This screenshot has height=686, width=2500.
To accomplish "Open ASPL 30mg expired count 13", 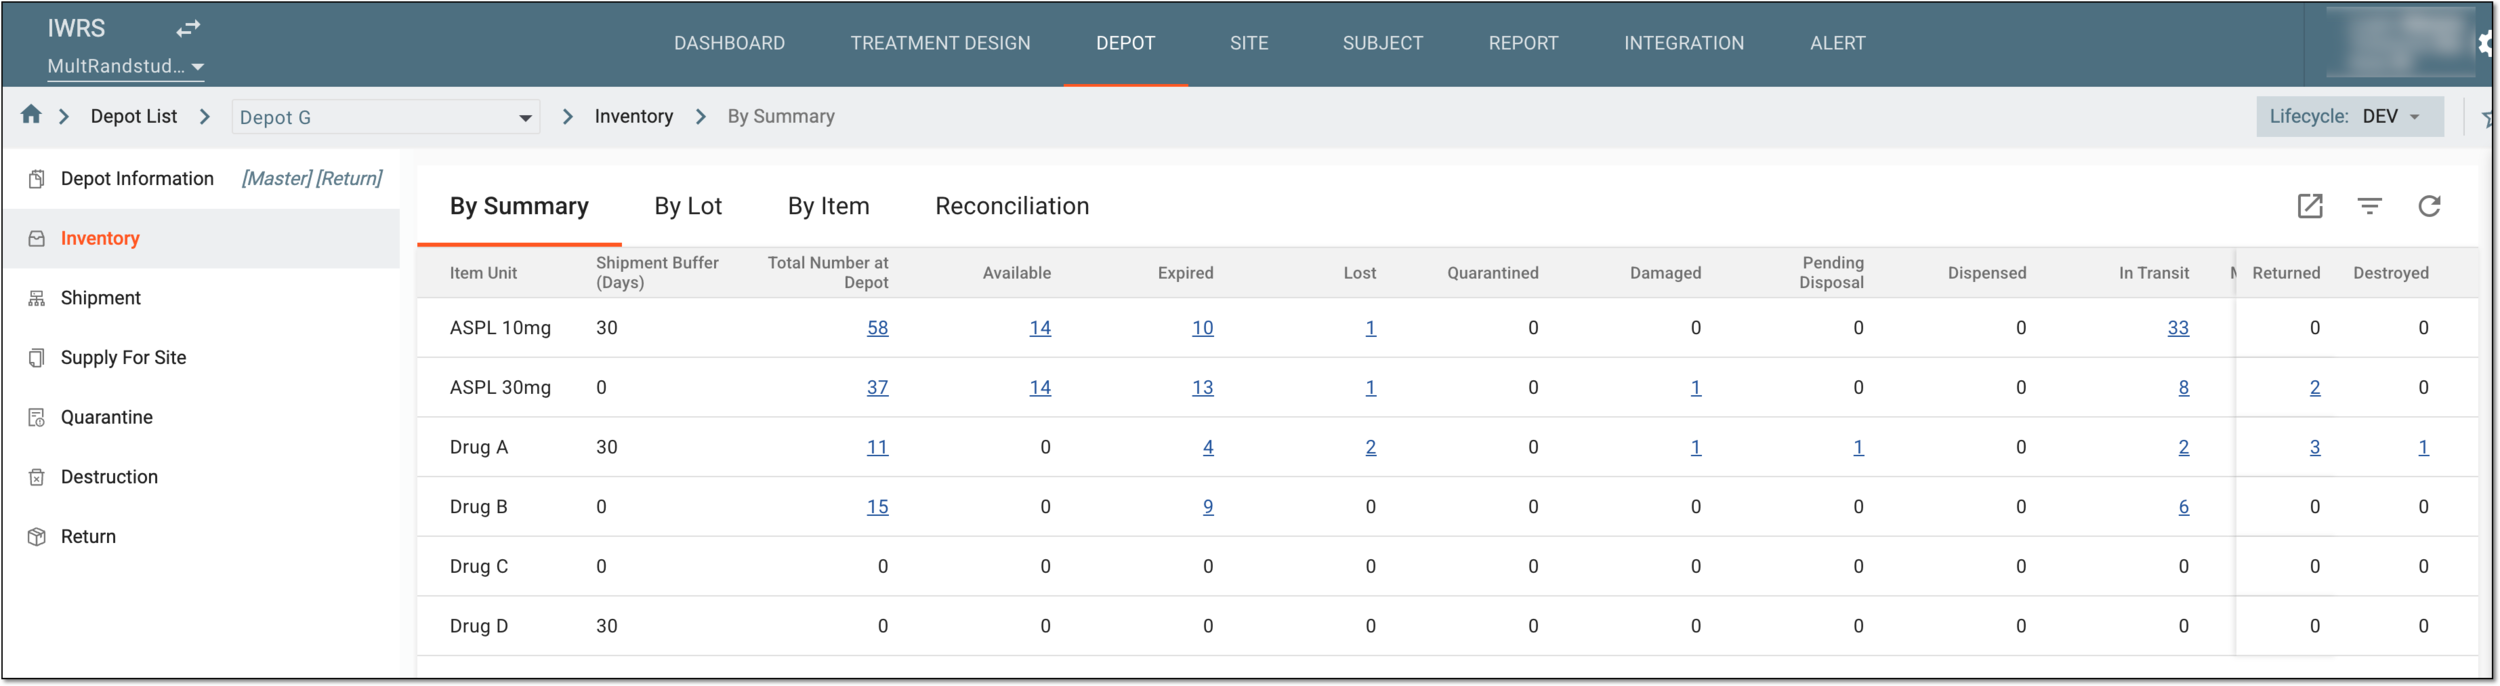I will click(x=1203, y=388).
